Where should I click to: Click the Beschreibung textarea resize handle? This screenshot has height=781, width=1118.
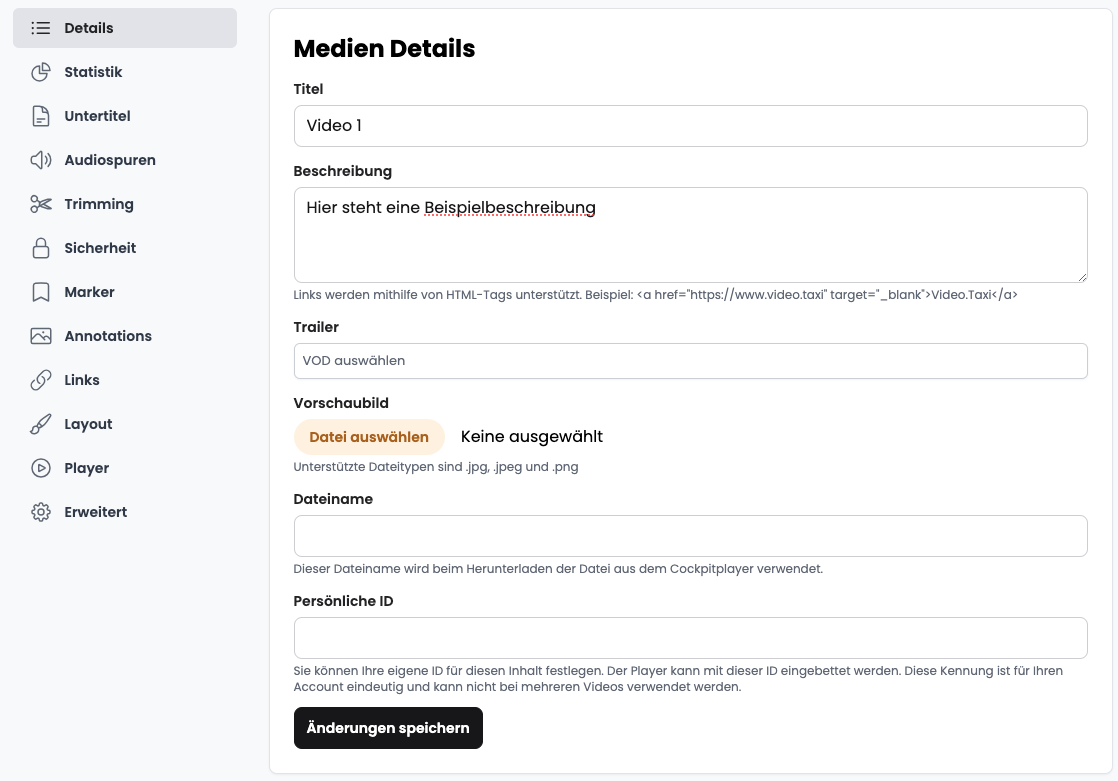point(1082,277)
